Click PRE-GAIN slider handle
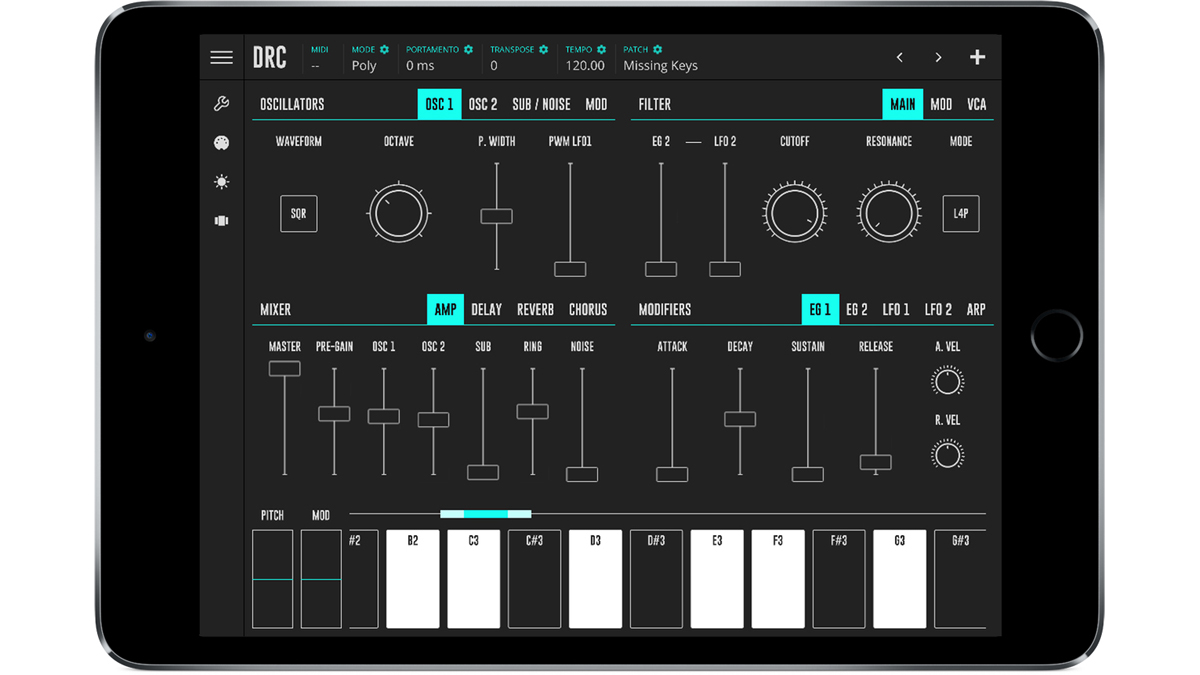 click(x=334, y=414)
